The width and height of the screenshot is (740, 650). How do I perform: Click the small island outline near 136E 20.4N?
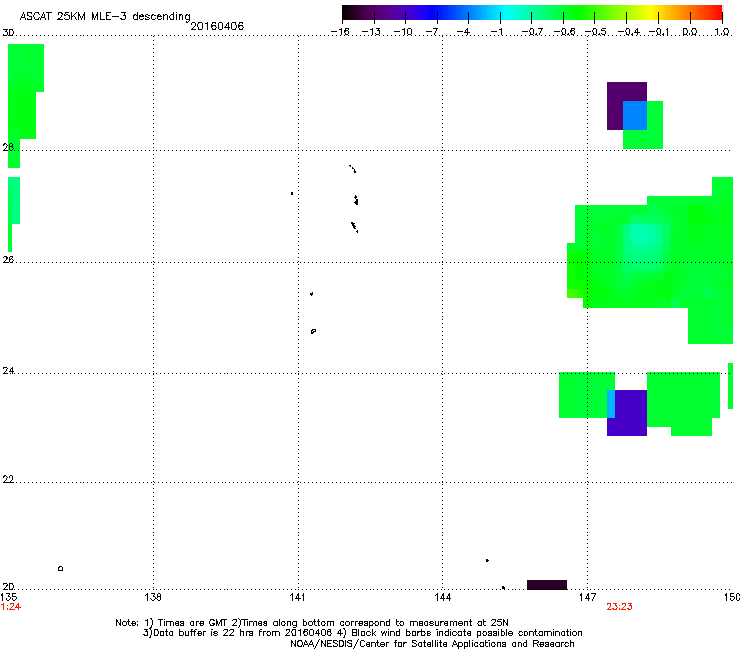[60, 568]
